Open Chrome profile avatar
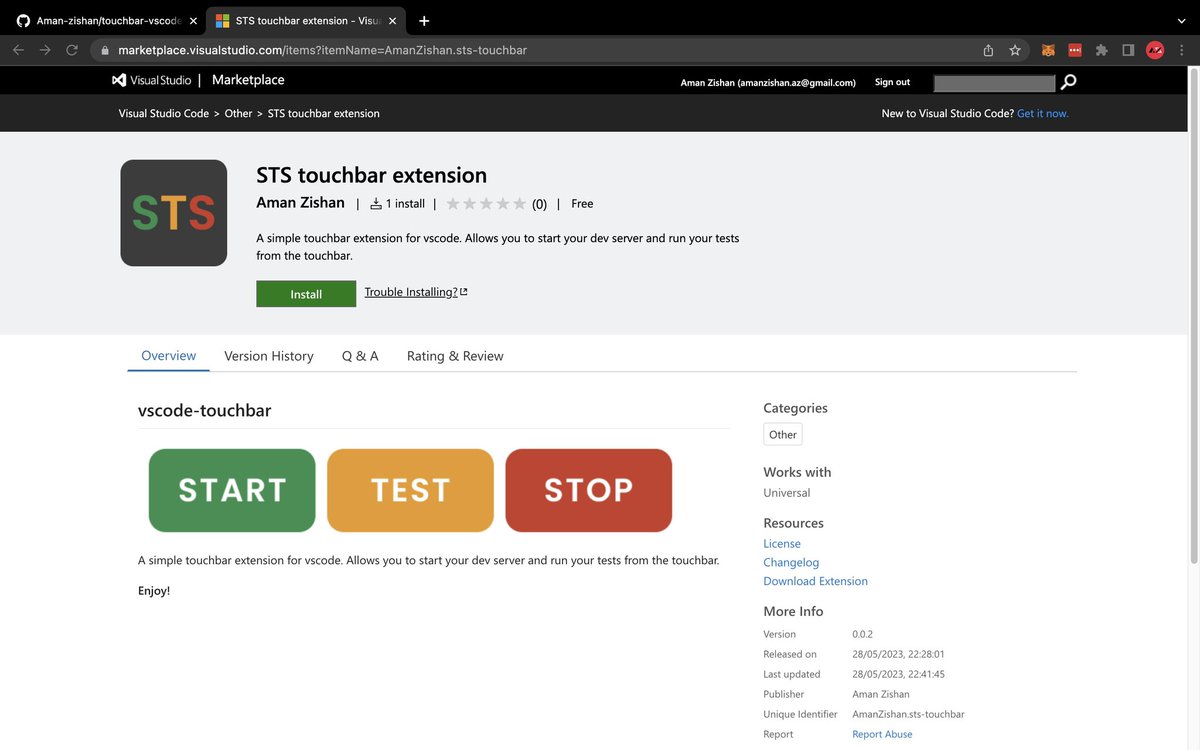This screenshot has height=750, width=1200. coord(1155,50)
